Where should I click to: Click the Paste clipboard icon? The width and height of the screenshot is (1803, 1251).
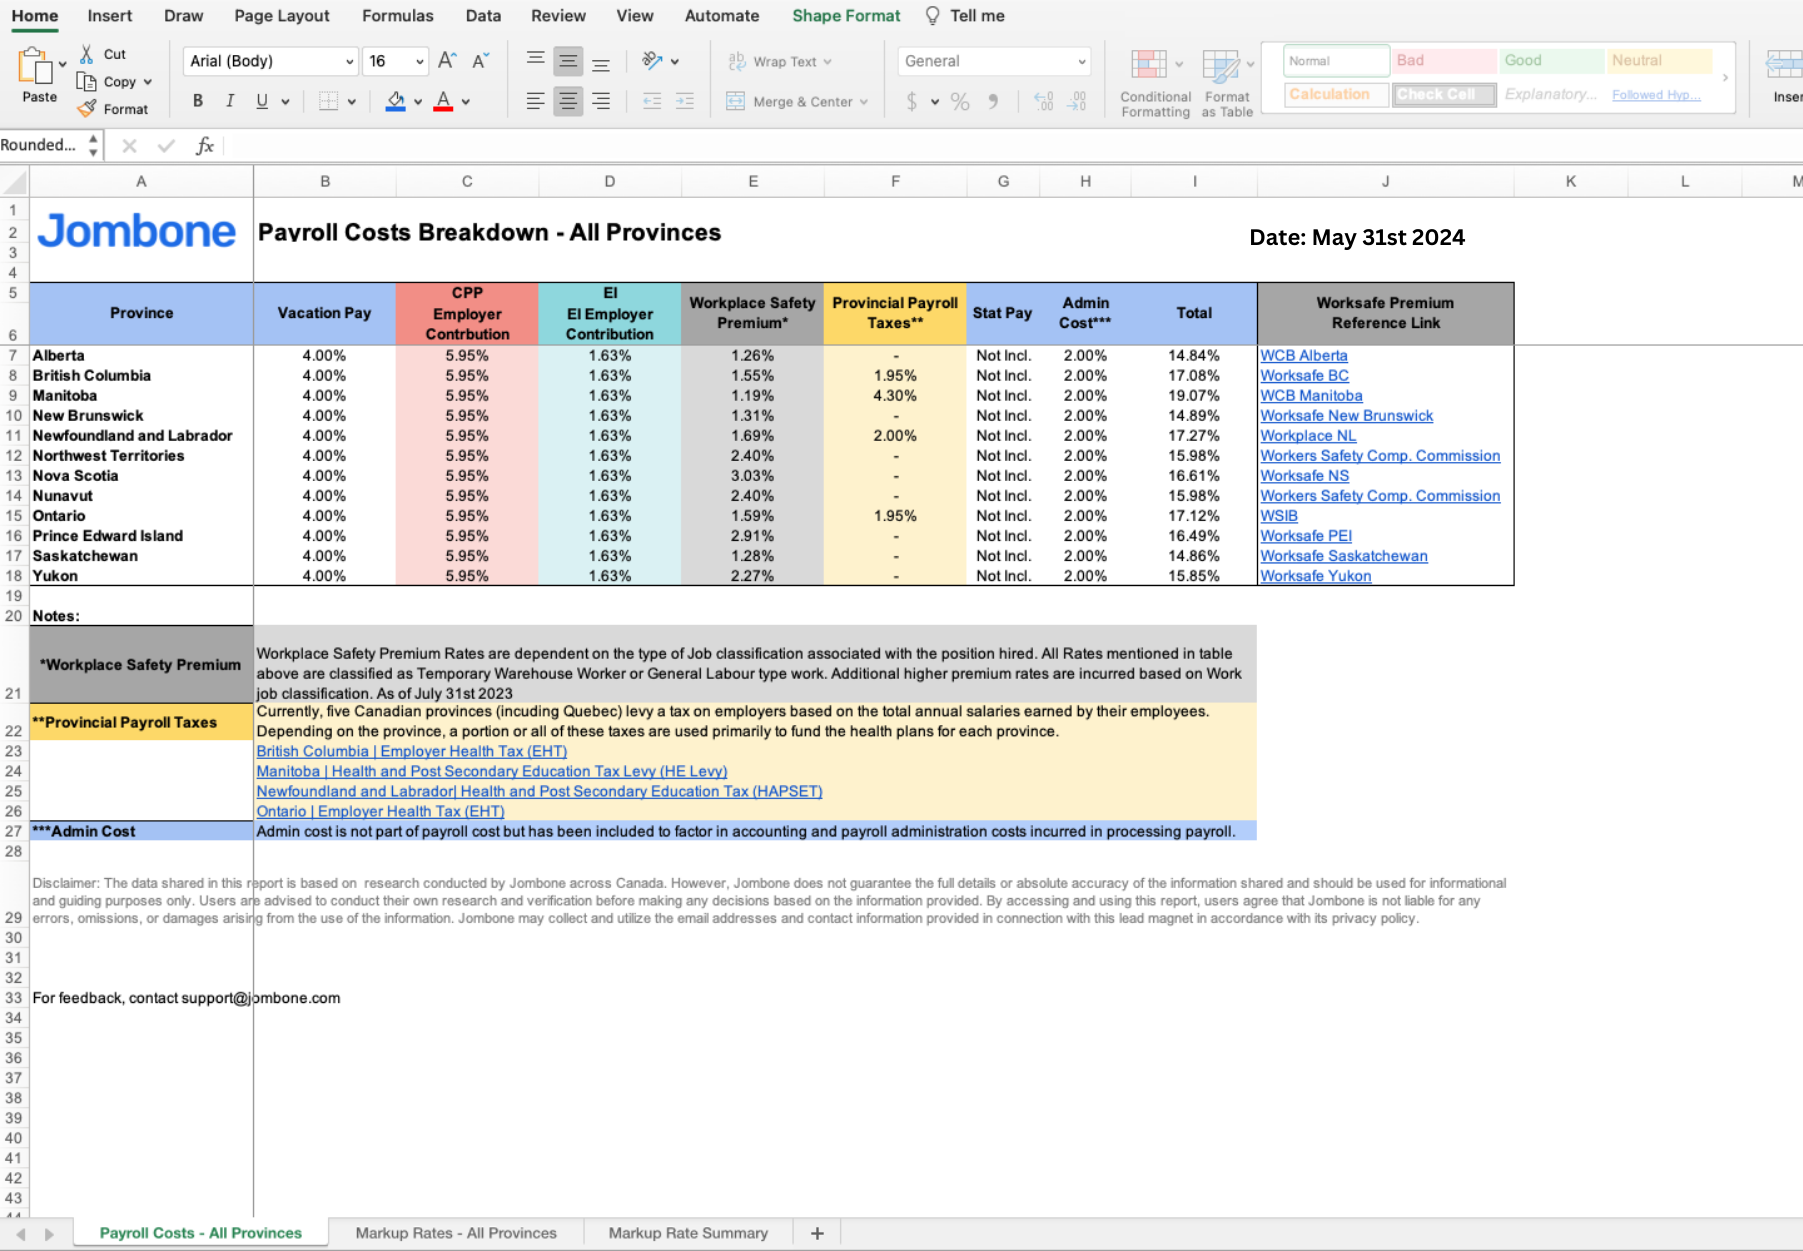pyautogui.click(x=35, y=67)
